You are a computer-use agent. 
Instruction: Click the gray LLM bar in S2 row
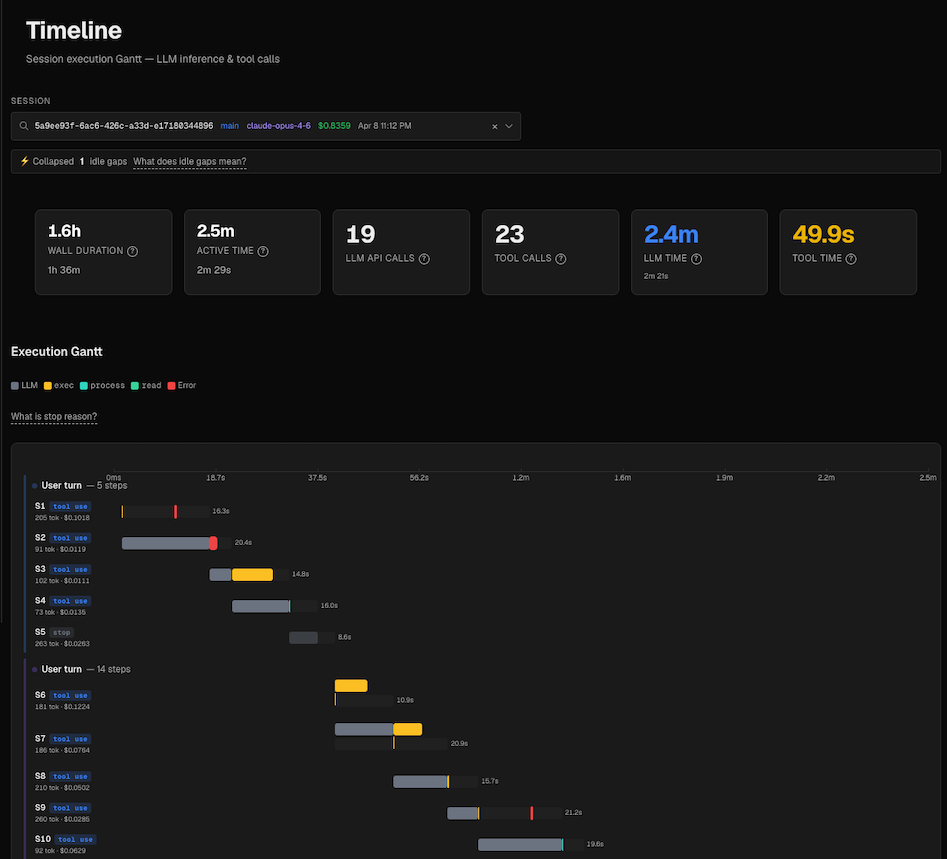click(x=165, y=543)
